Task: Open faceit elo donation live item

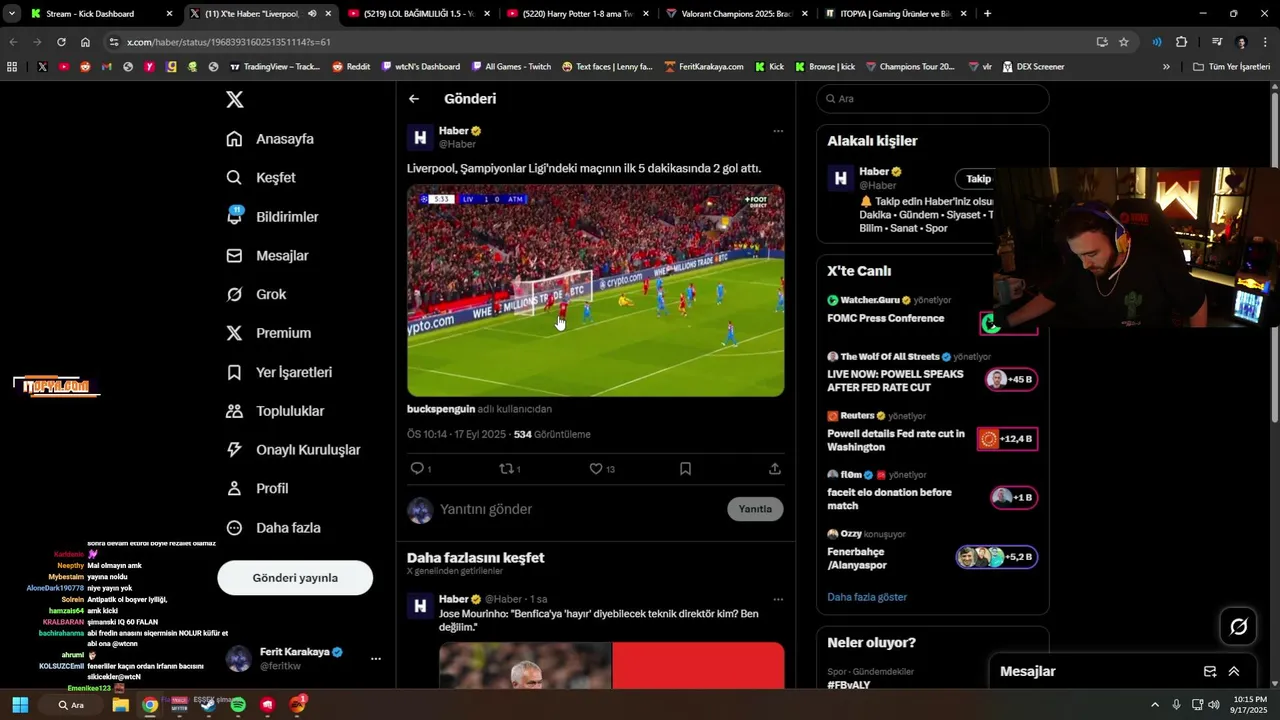Action: coord(932,492)
